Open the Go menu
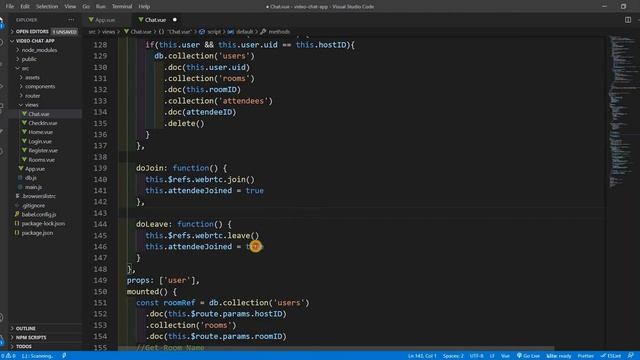The width and height of the screenshot is (640, 360). 86,7
